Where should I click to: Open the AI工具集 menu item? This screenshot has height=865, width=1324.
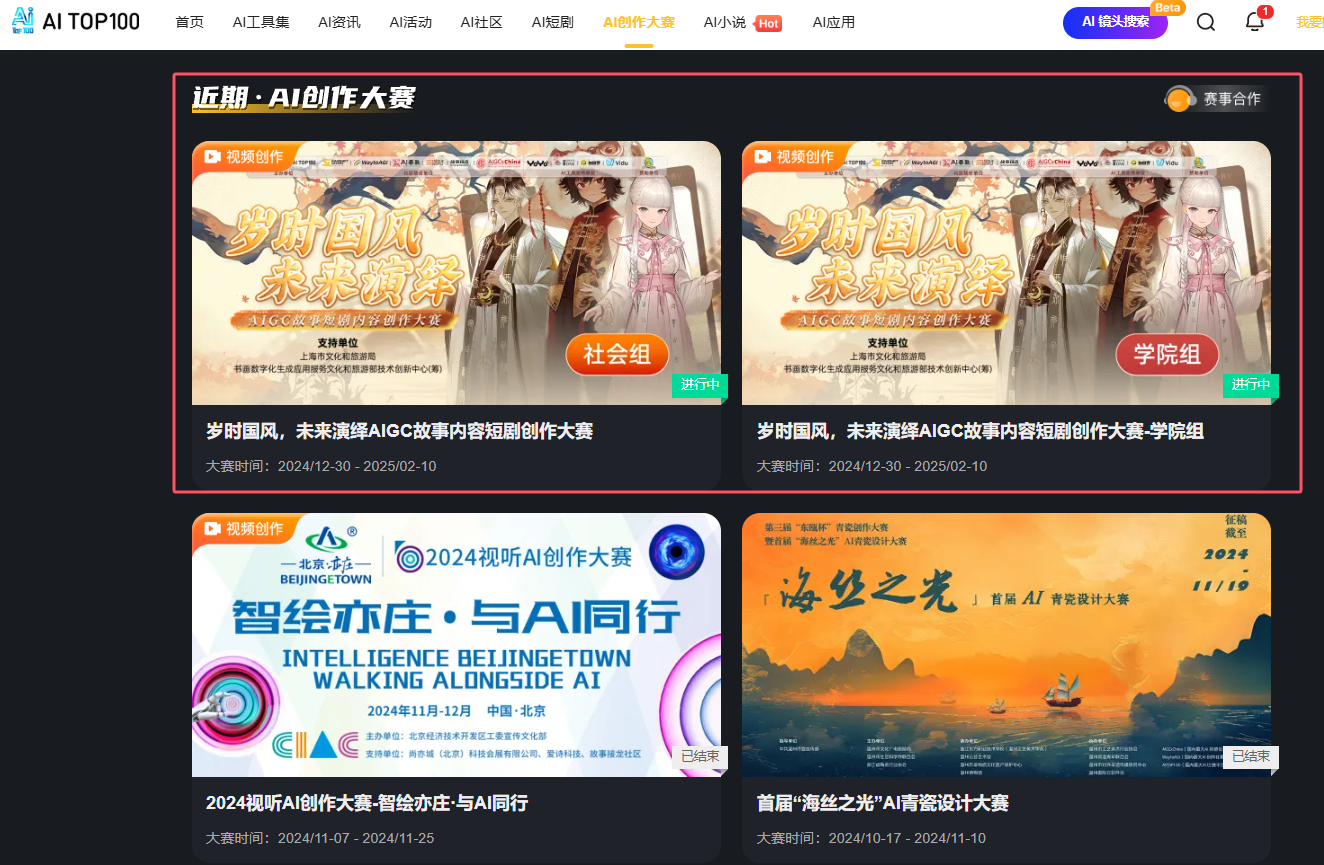[261, 22]
